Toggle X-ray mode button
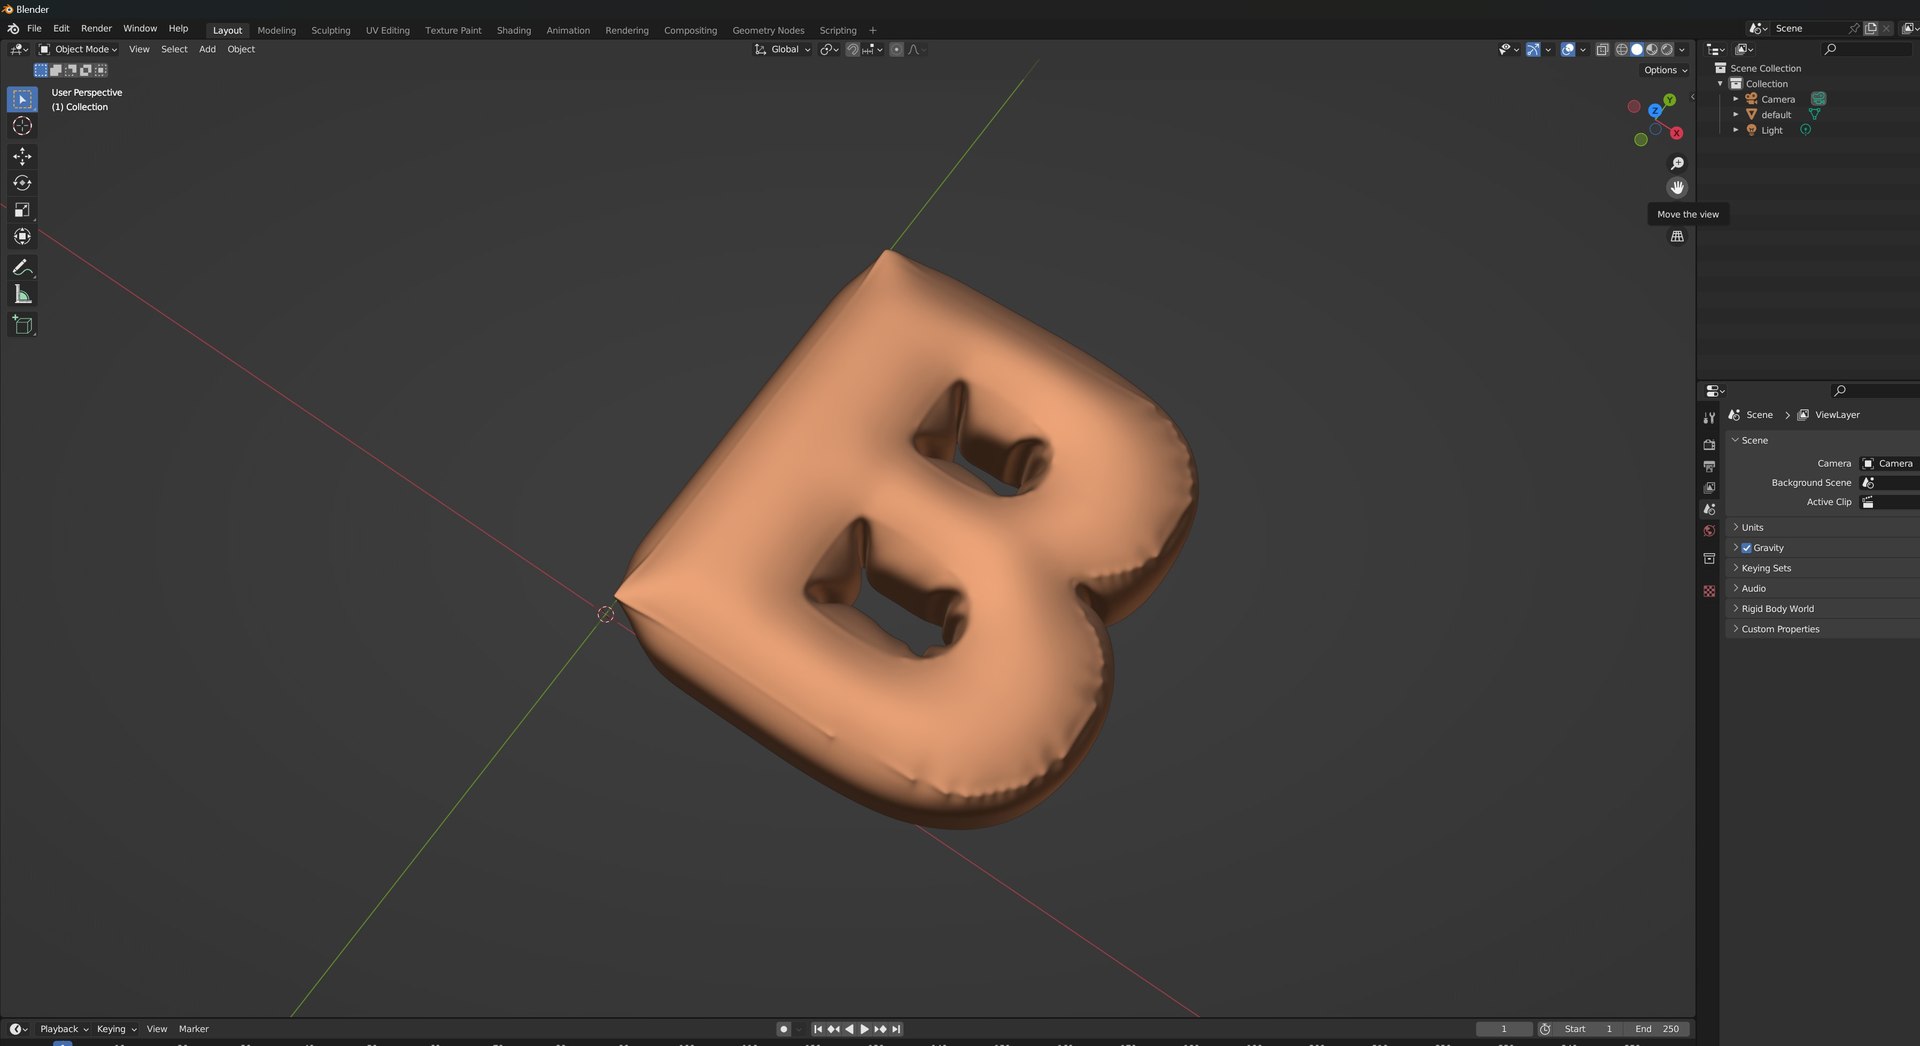Viewport: 1920px width, 1046px height. [1602, 49]
